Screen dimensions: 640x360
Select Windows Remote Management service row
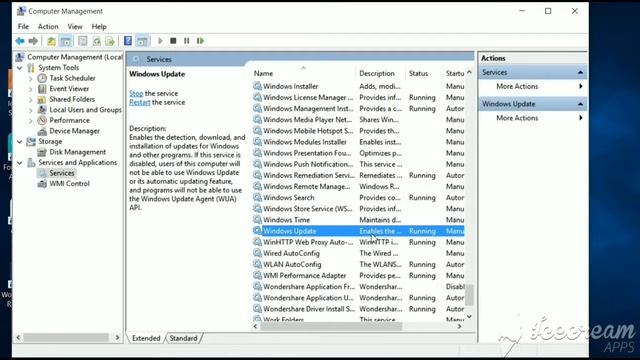coord(358,187)
